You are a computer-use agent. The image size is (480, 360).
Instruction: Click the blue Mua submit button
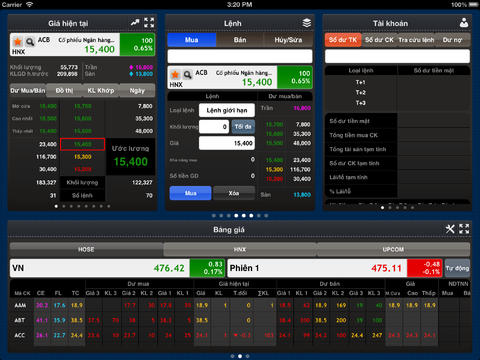pos(190,193)
